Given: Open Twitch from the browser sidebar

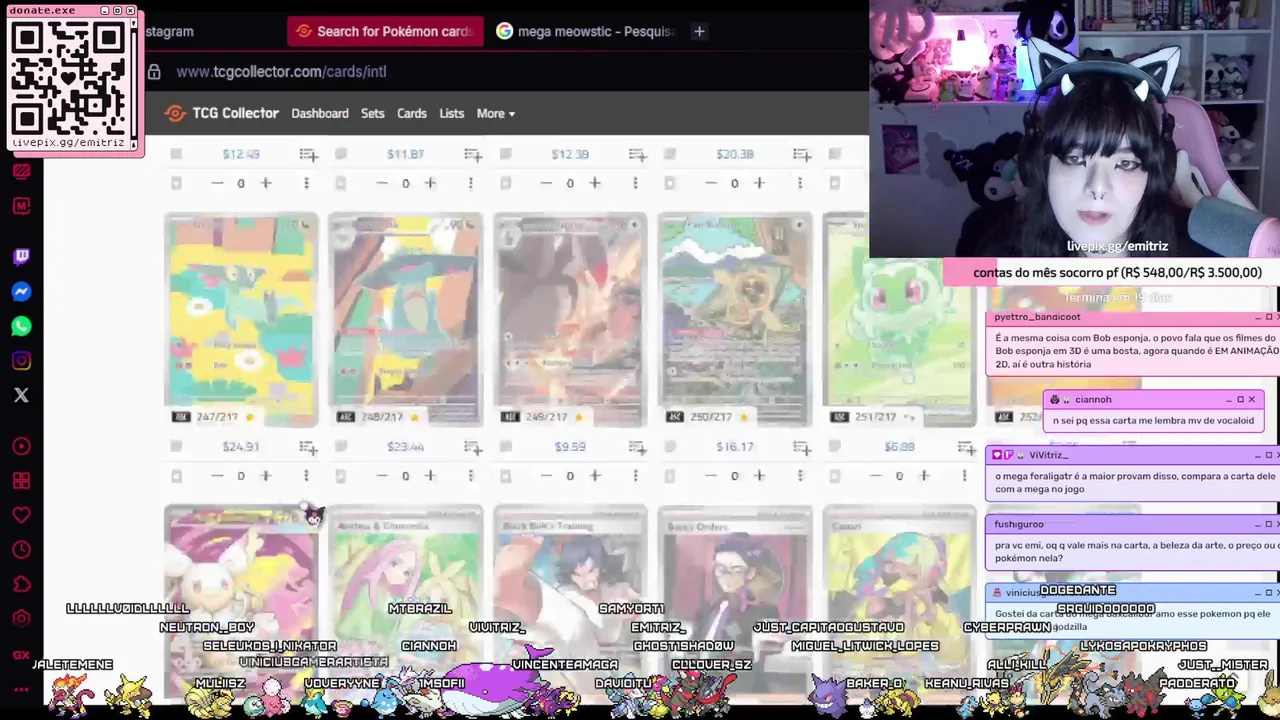Looking at the screenshot, I should point(21,256).
